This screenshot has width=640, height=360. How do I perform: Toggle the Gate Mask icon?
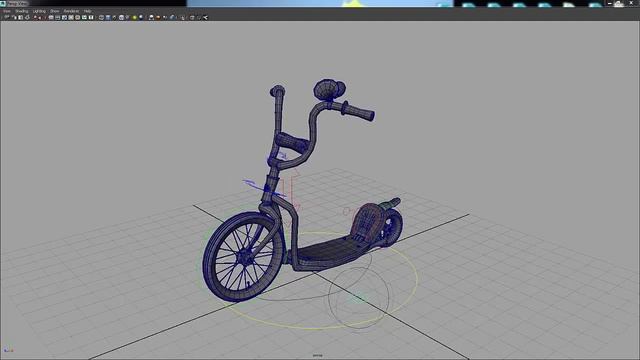(71, 18)
